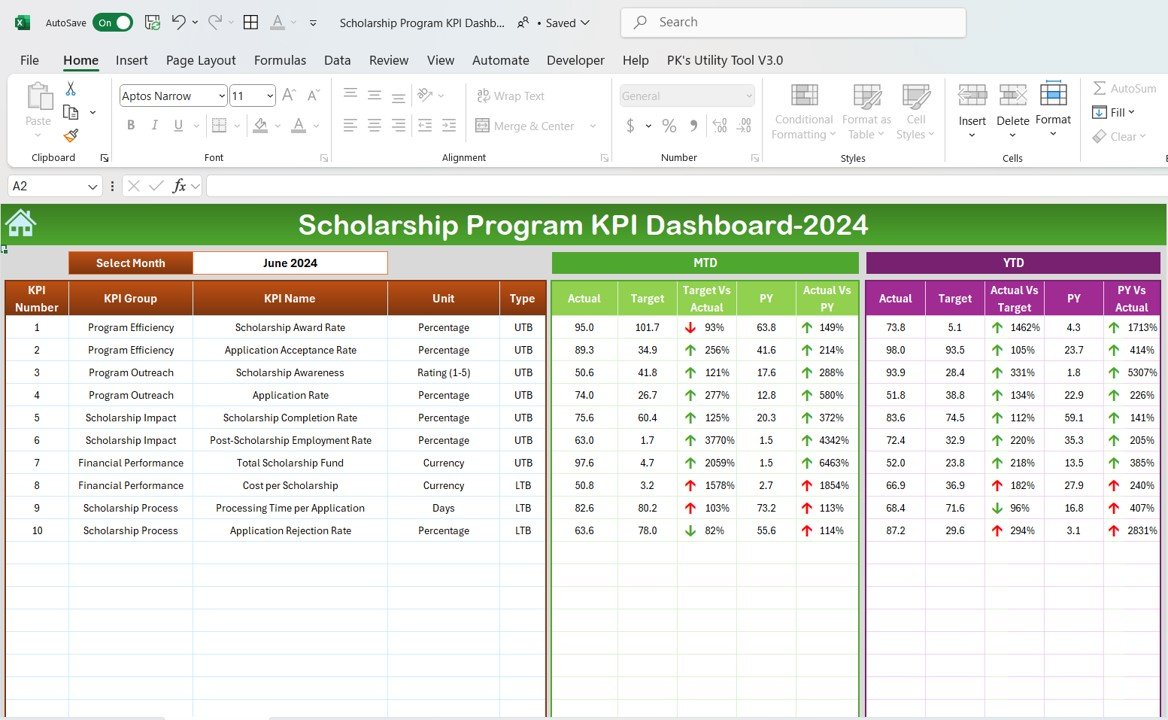Open the Aptos Narrow font dropdown

(x=221, y=96)
